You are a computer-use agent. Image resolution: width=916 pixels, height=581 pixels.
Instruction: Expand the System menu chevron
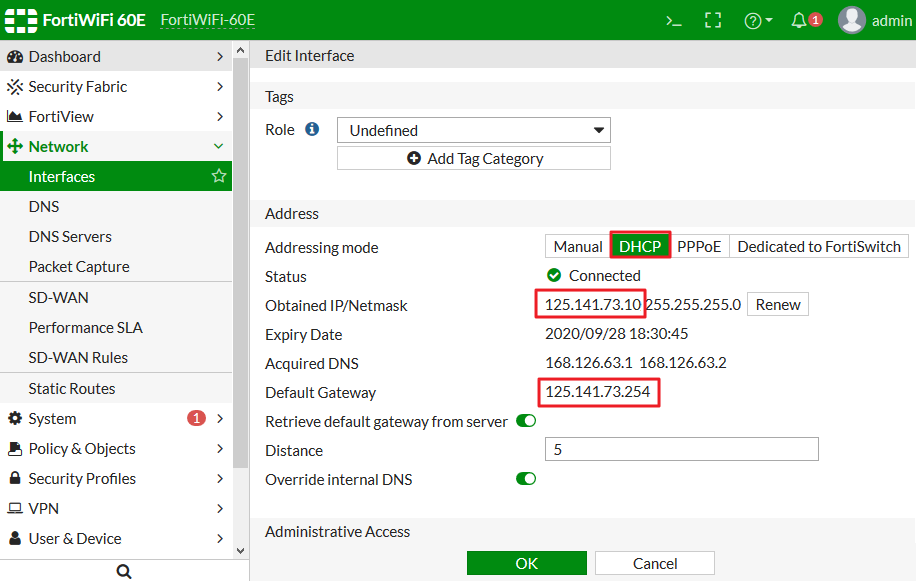(220, 418)
